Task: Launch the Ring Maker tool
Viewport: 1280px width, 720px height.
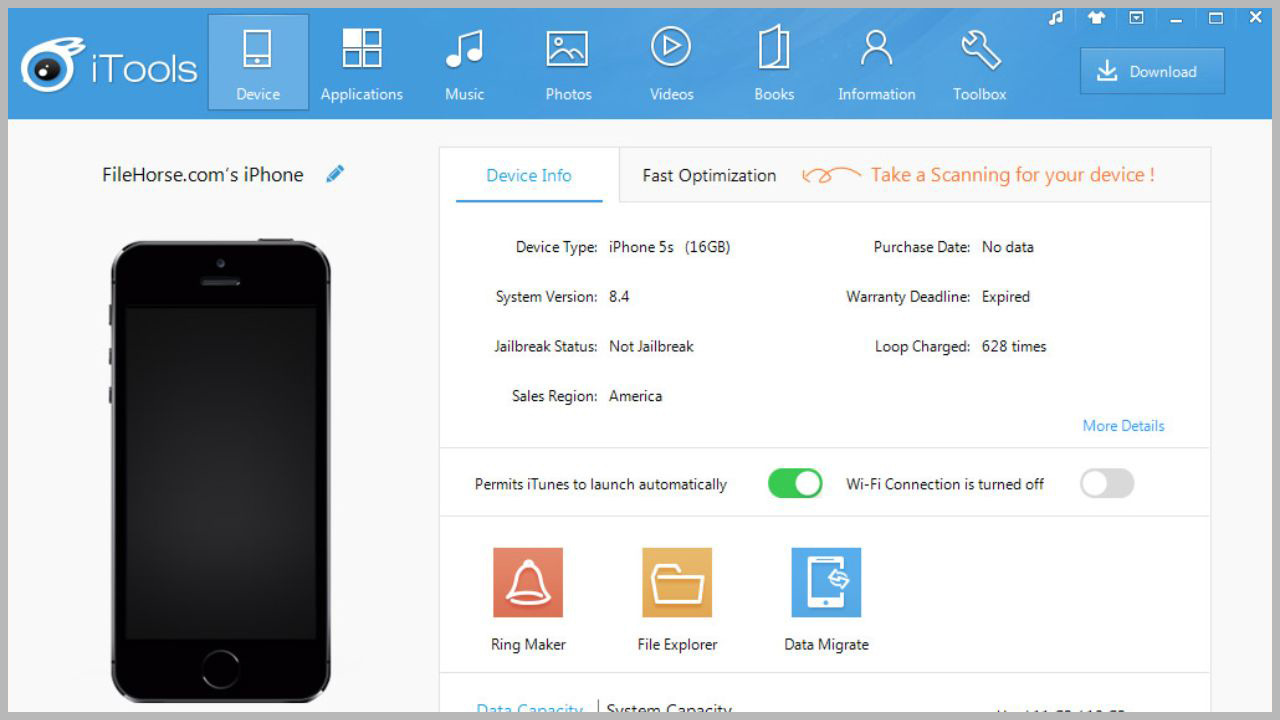Action: (x=528, y=600)
